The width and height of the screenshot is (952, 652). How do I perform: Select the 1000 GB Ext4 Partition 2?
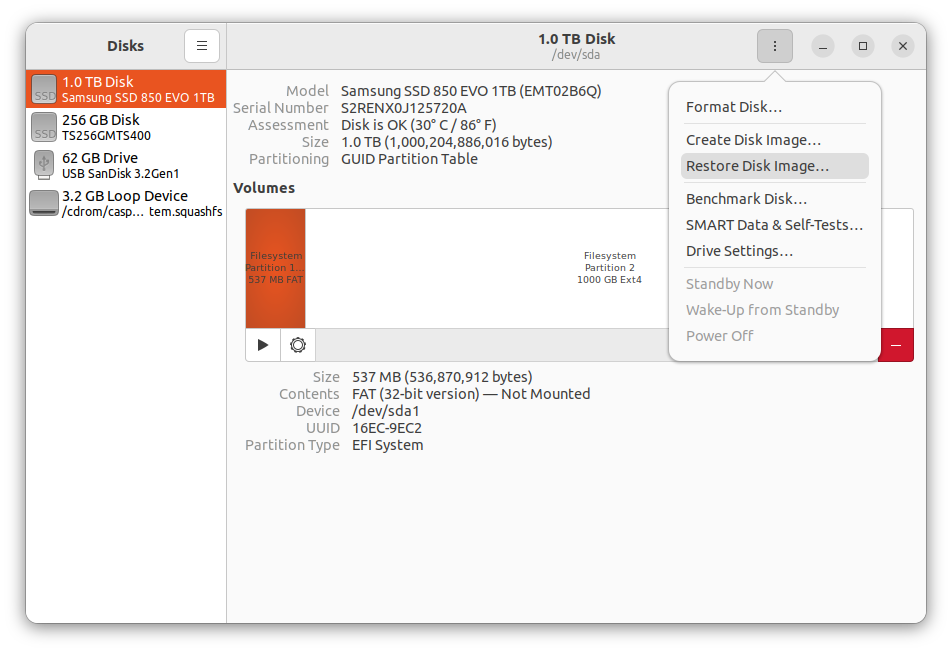610,268
